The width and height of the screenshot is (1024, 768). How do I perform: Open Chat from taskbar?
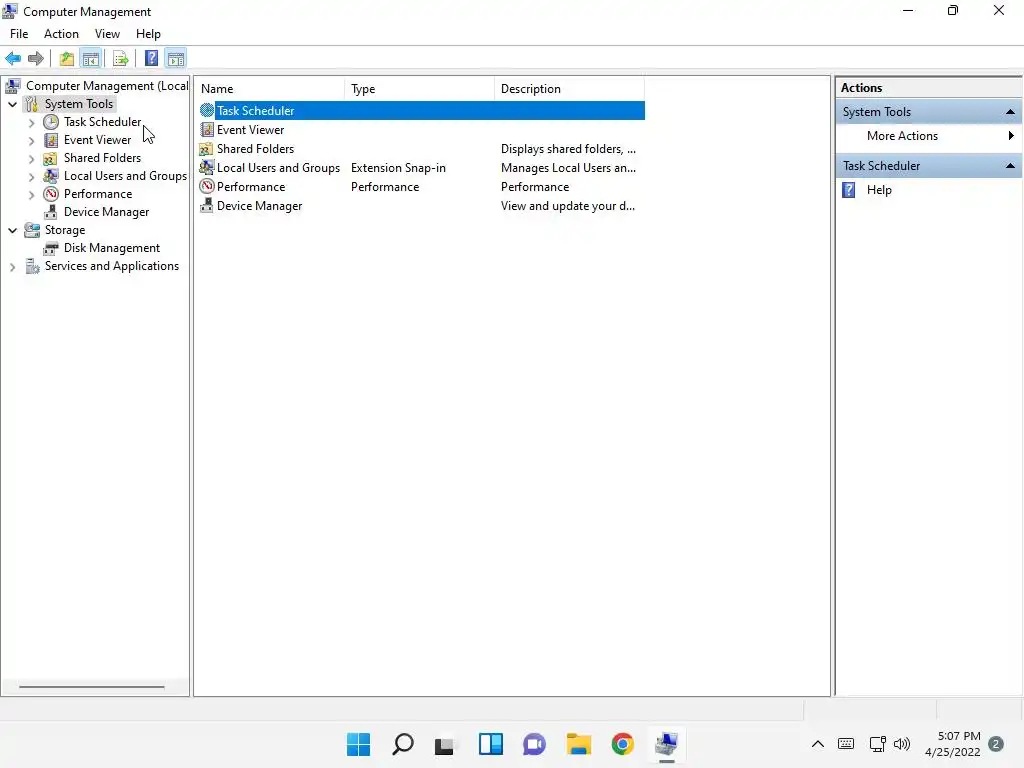click(534, 744)
